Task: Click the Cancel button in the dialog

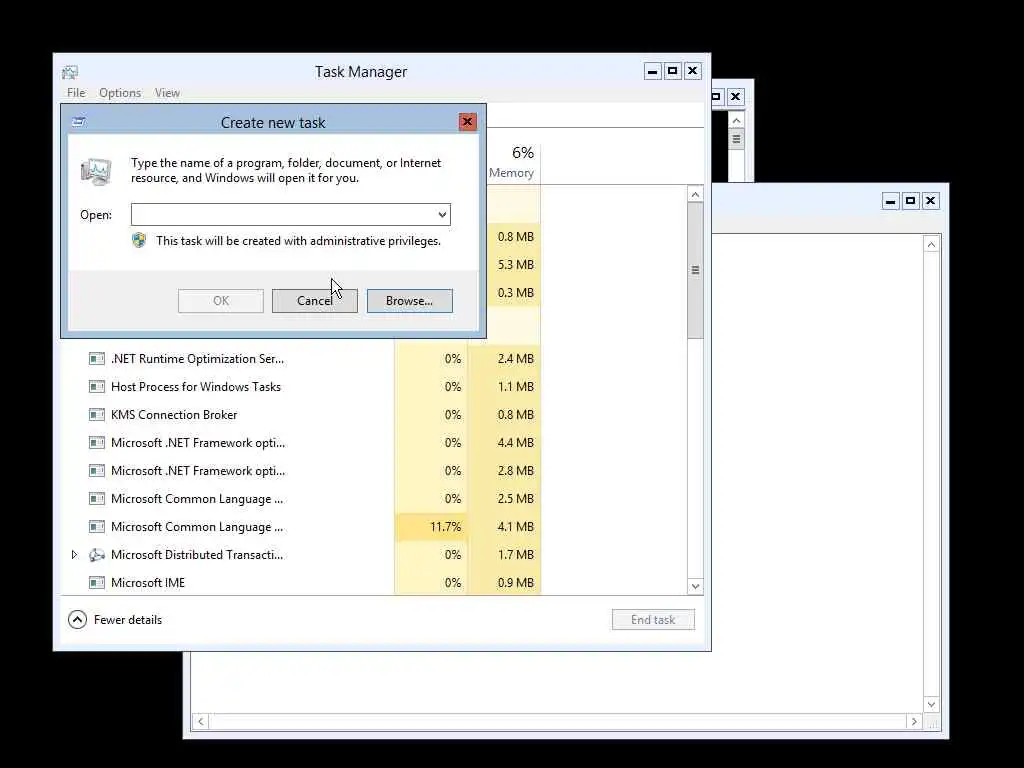Action: pyautogui.click(x=315, y=301)
